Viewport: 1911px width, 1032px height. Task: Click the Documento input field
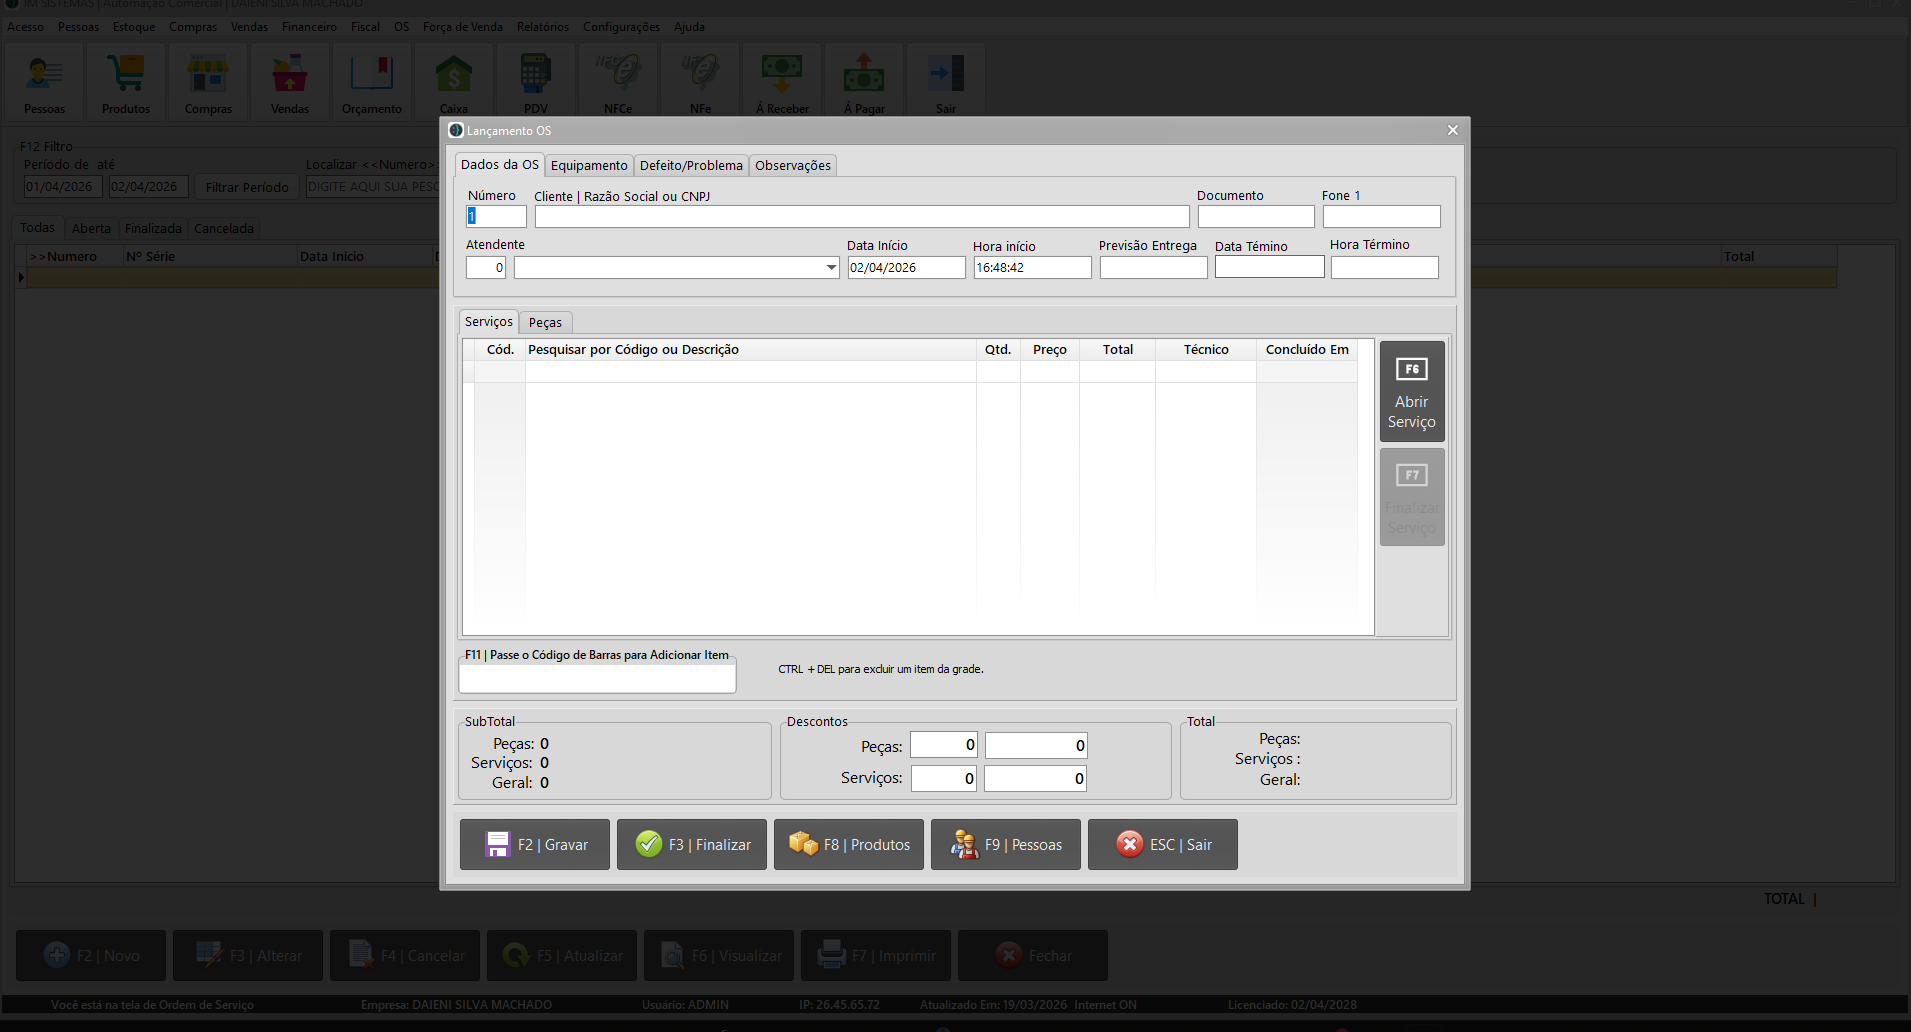(x=1255, y=217)
